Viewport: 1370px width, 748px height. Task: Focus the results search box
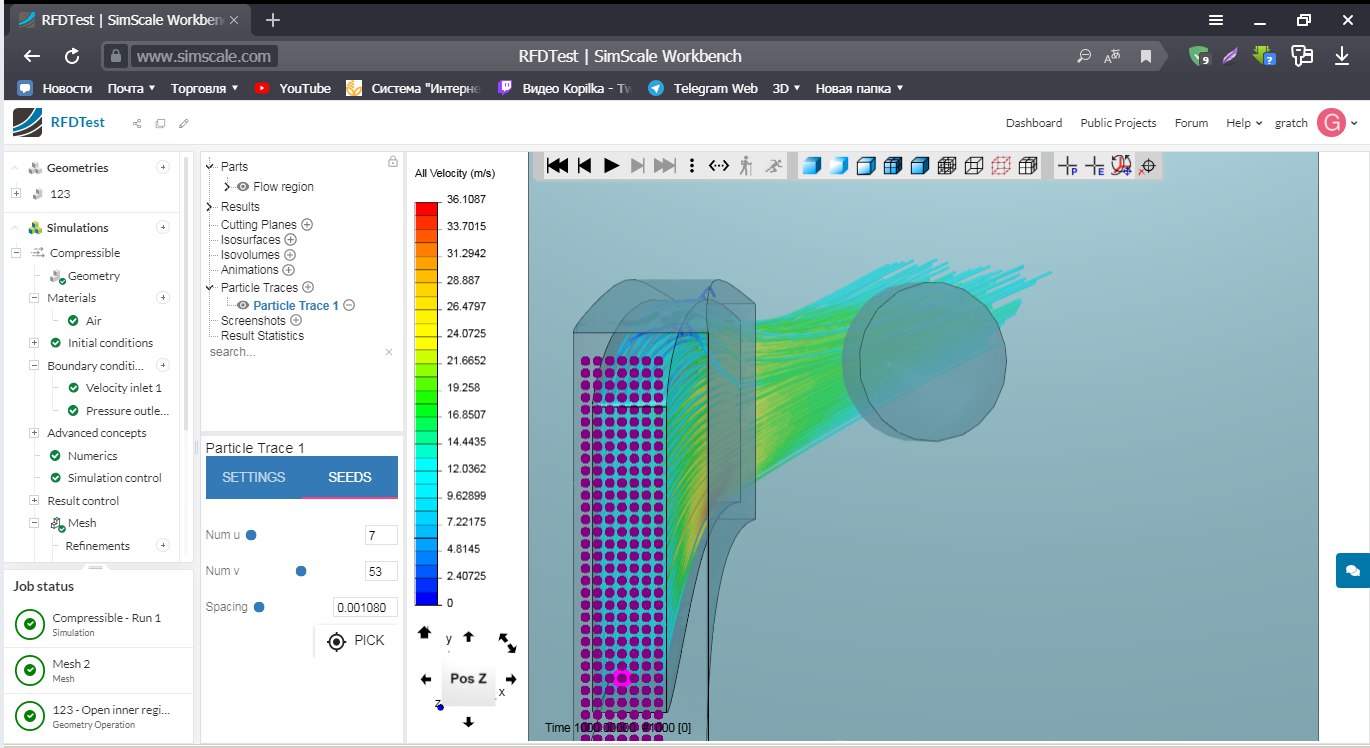click(x=295, y=352)
